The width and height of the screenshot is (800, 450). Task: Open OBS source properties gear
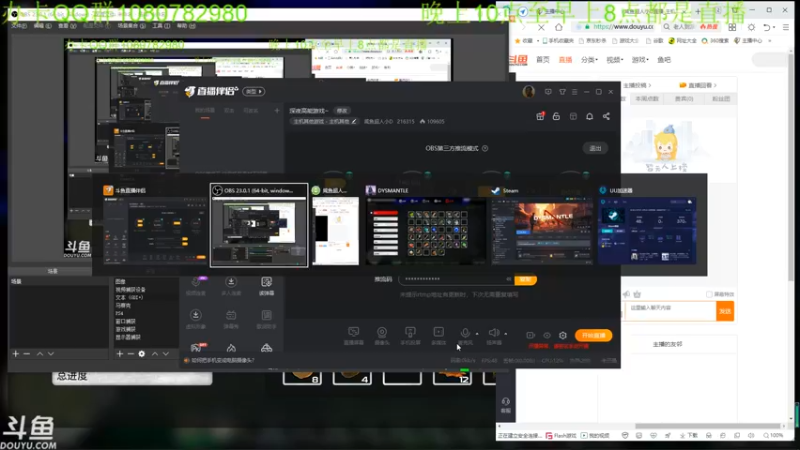click(x=142, y=354)
